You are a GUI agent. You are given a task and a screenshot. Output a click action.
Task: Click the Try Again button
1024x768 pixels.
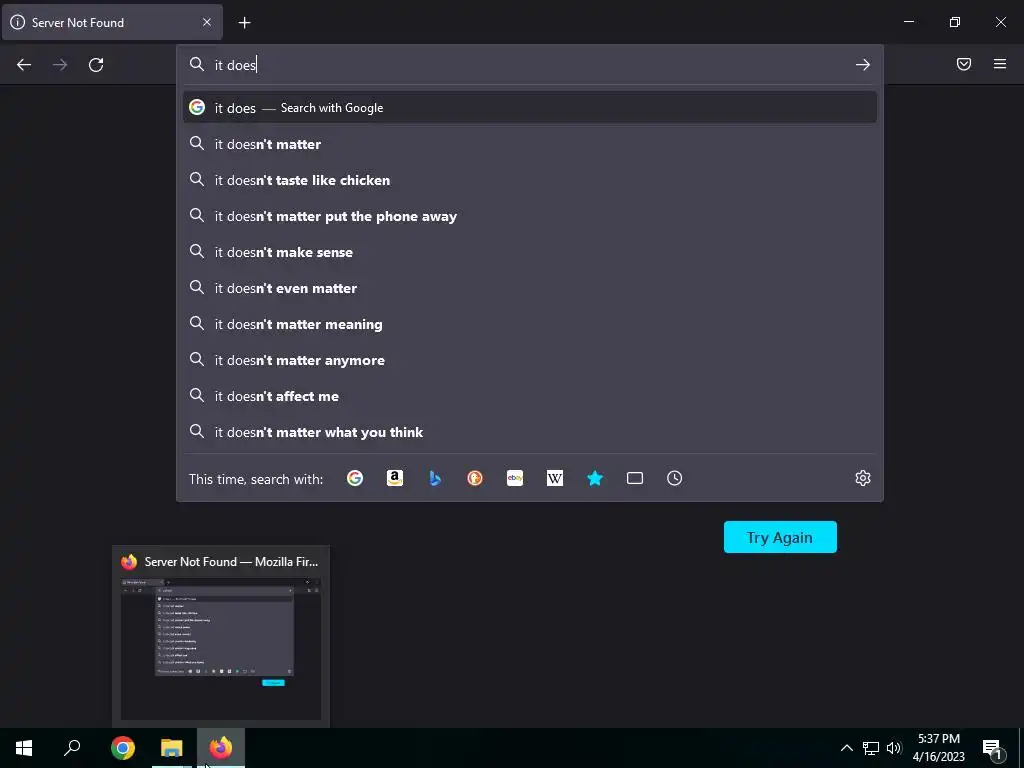pos(780,537)
